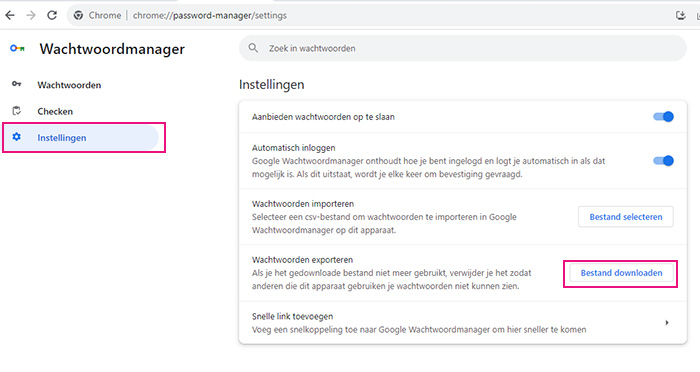This screenshot has width=700, height=372.
Task: Click the Snelle link toevoegen row text
Action: click(292, 316)
